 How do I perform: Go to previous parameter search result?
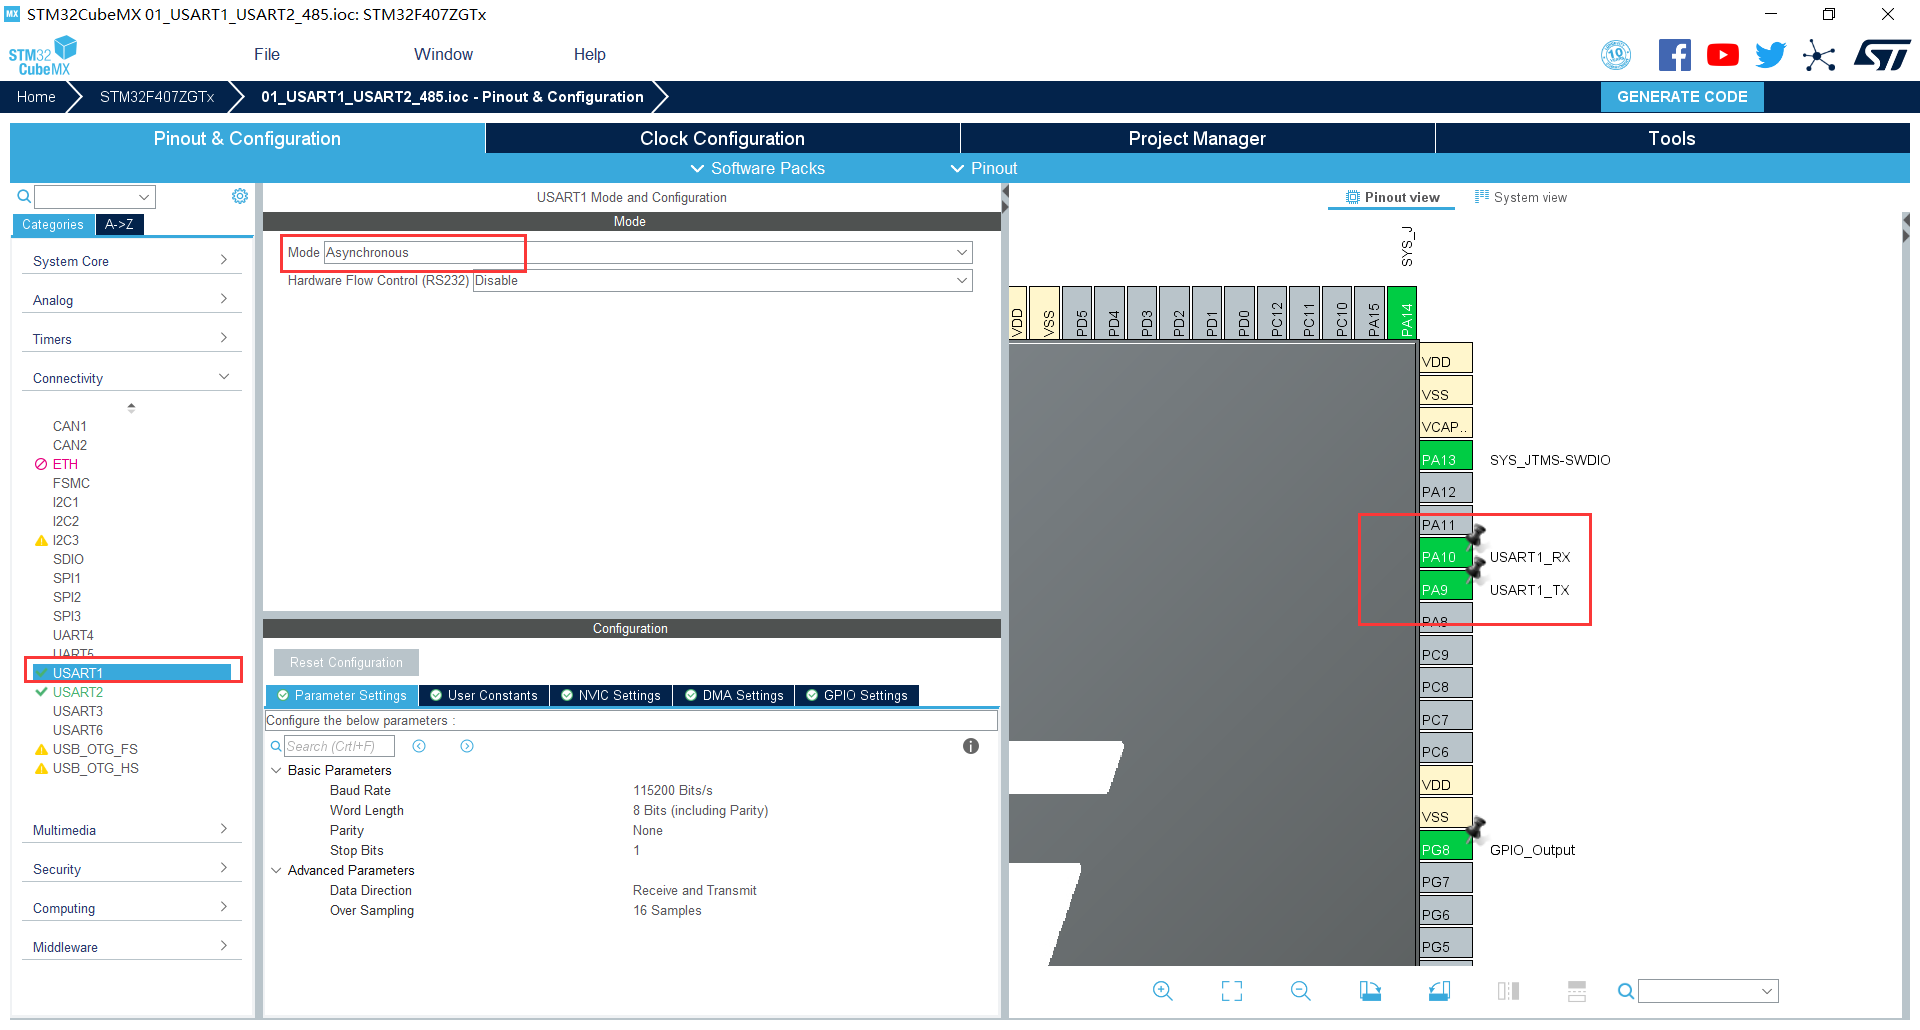point(419,746)
